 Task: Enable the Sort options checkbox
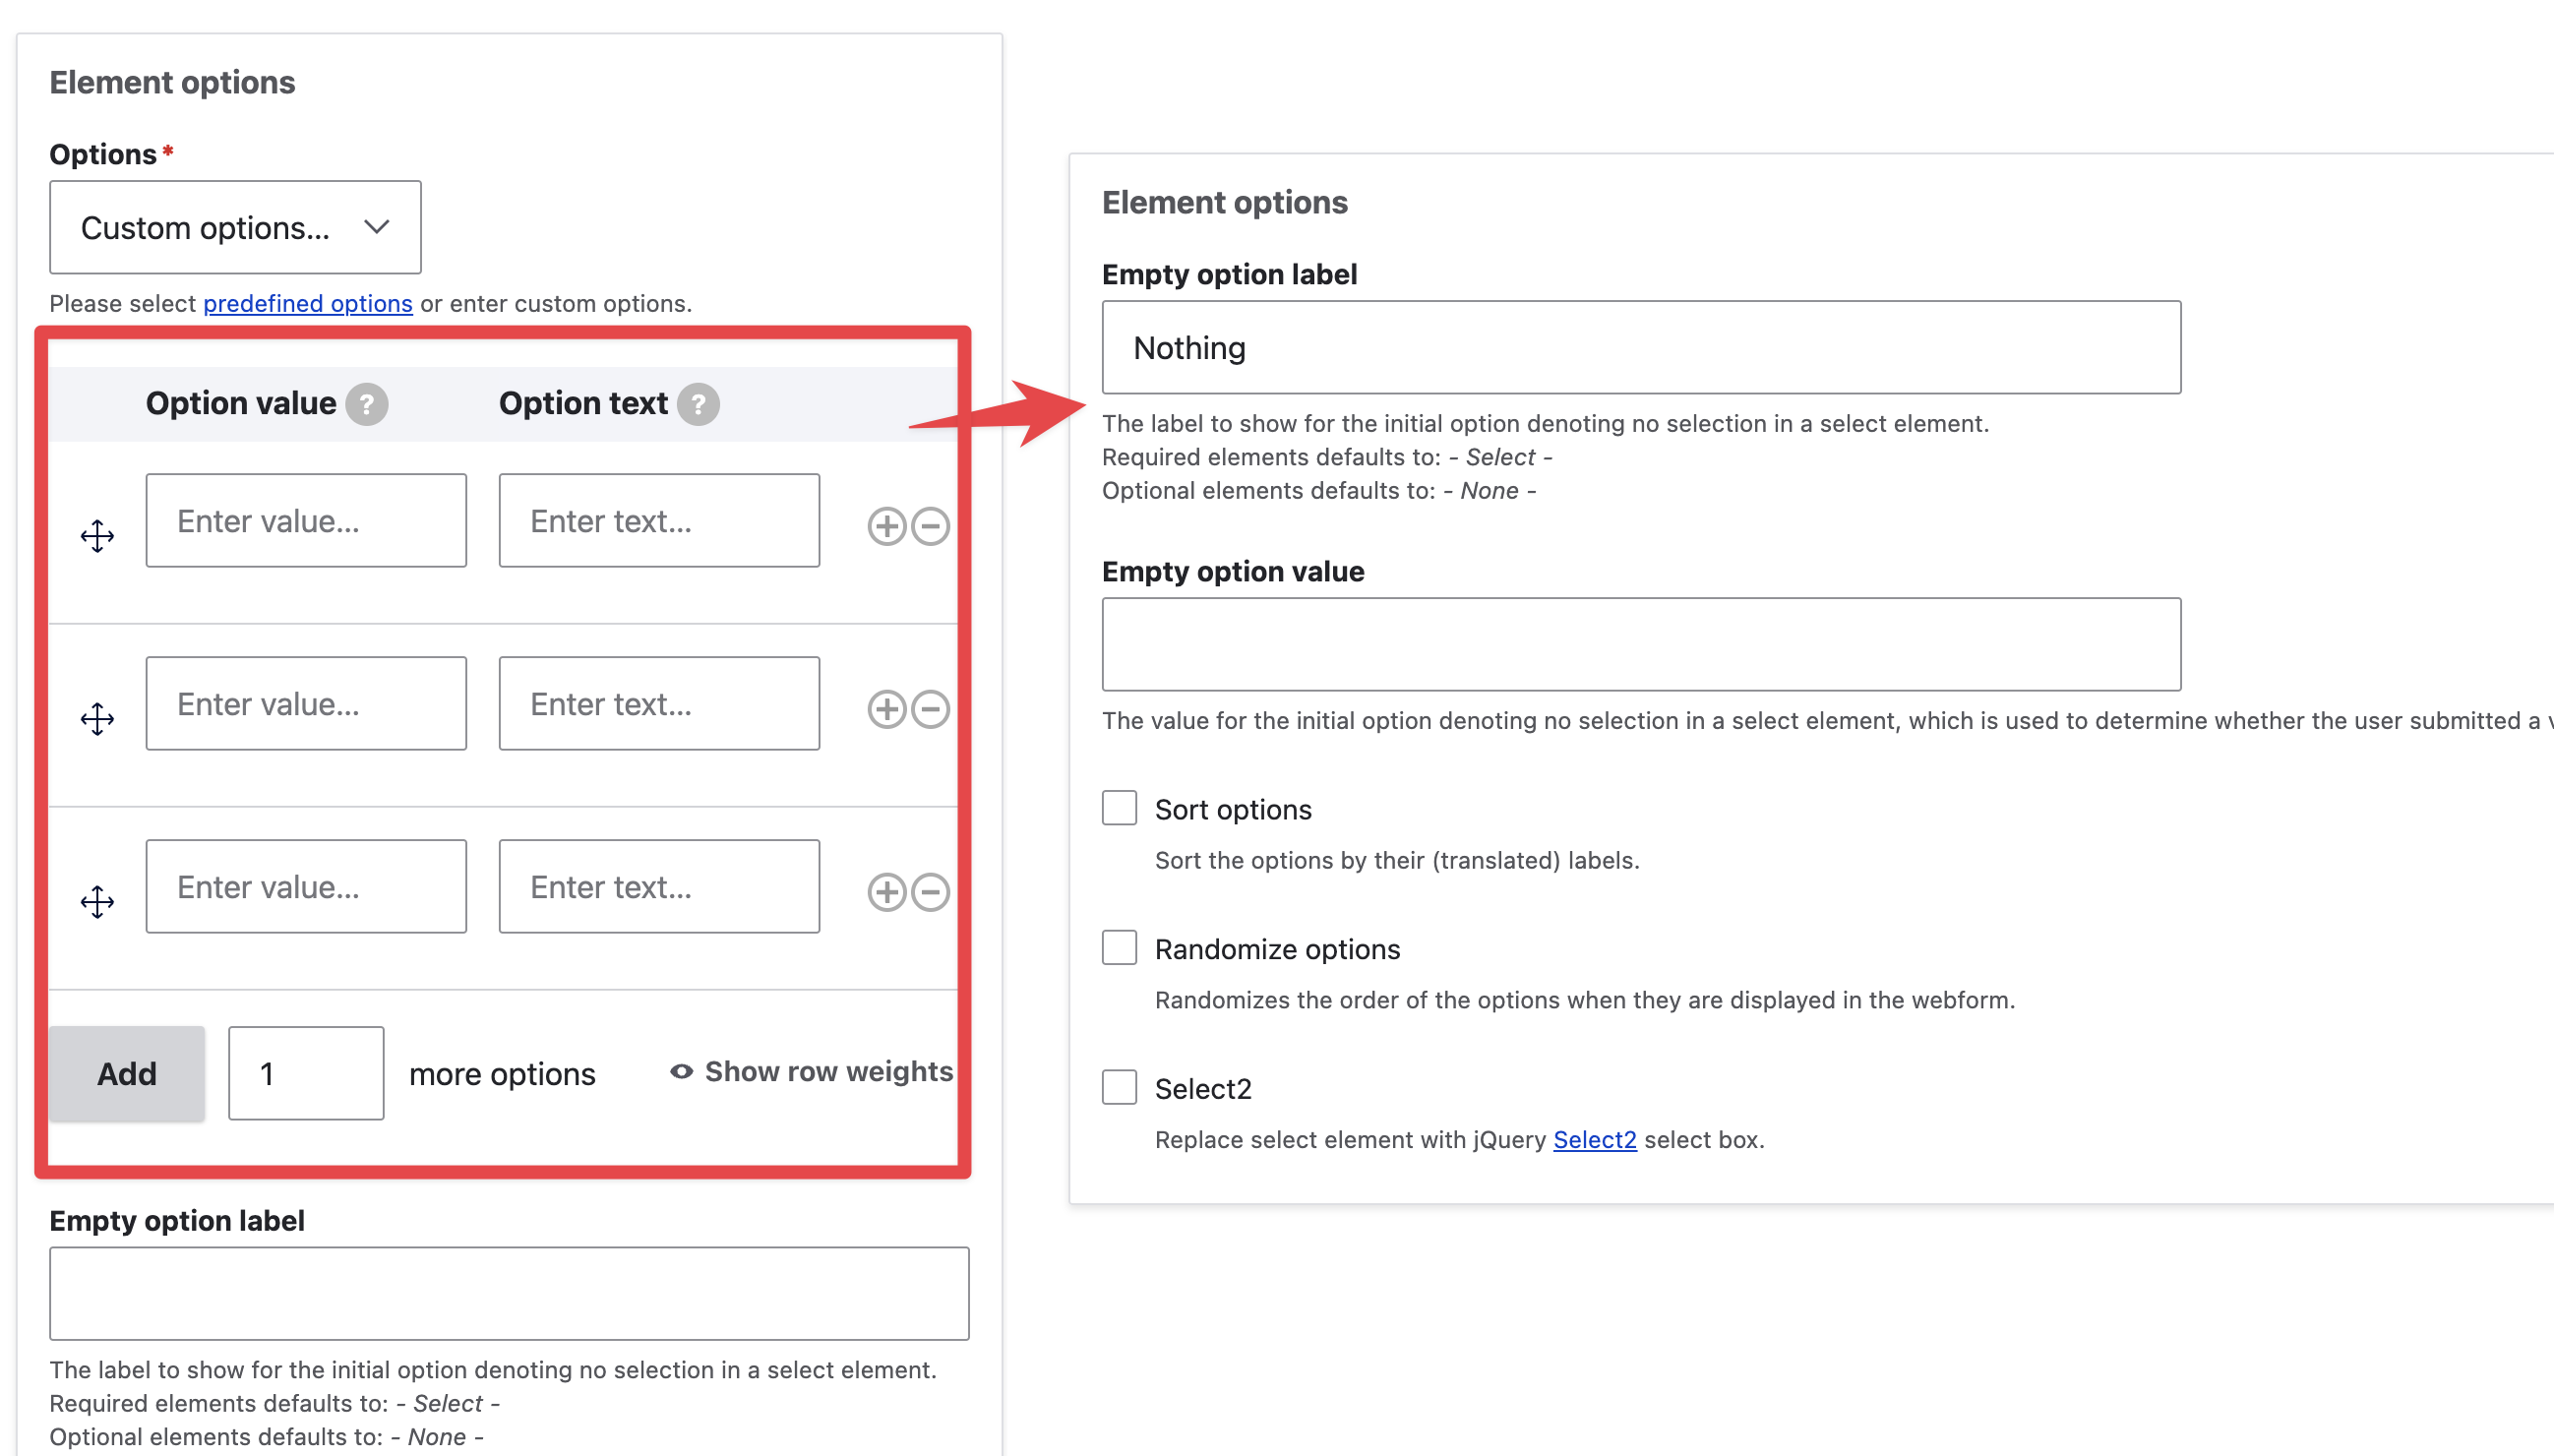(1118, 809)
